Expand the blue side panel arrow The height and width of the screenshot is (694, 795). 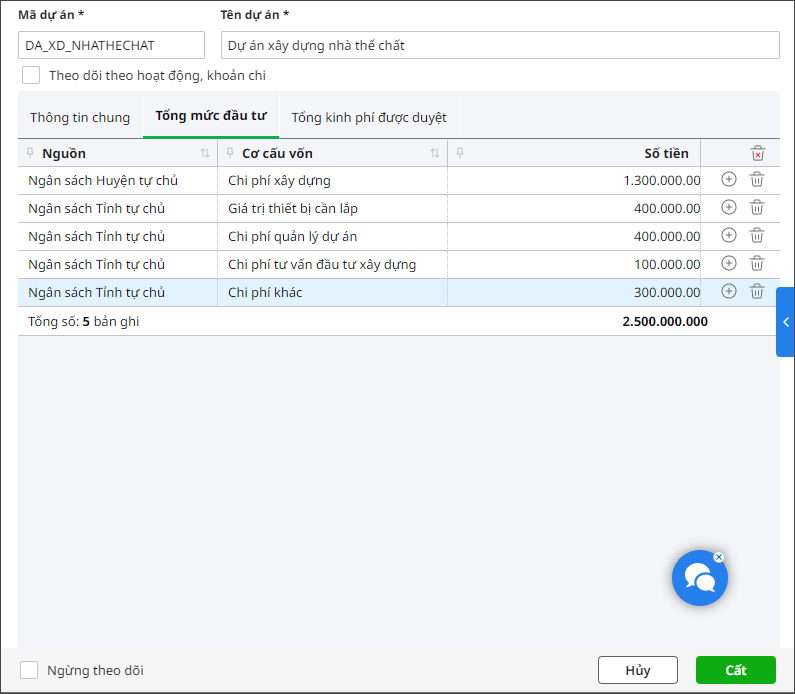coord(785,322)
